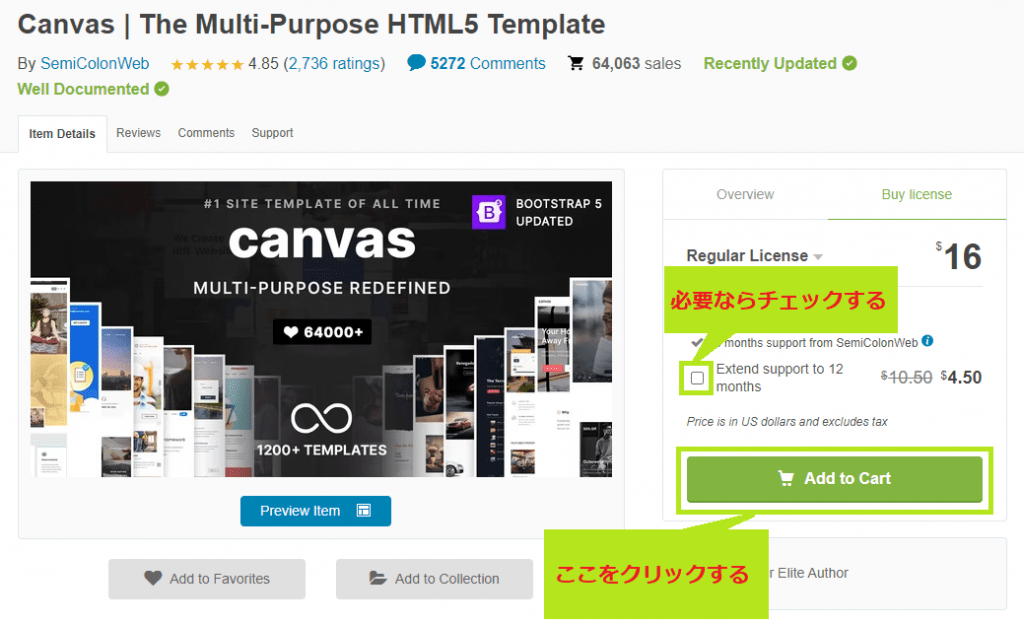Screen dimensions: 1024x625
Task: Click the 'Price is in US dollars' note
Action: 787,422
